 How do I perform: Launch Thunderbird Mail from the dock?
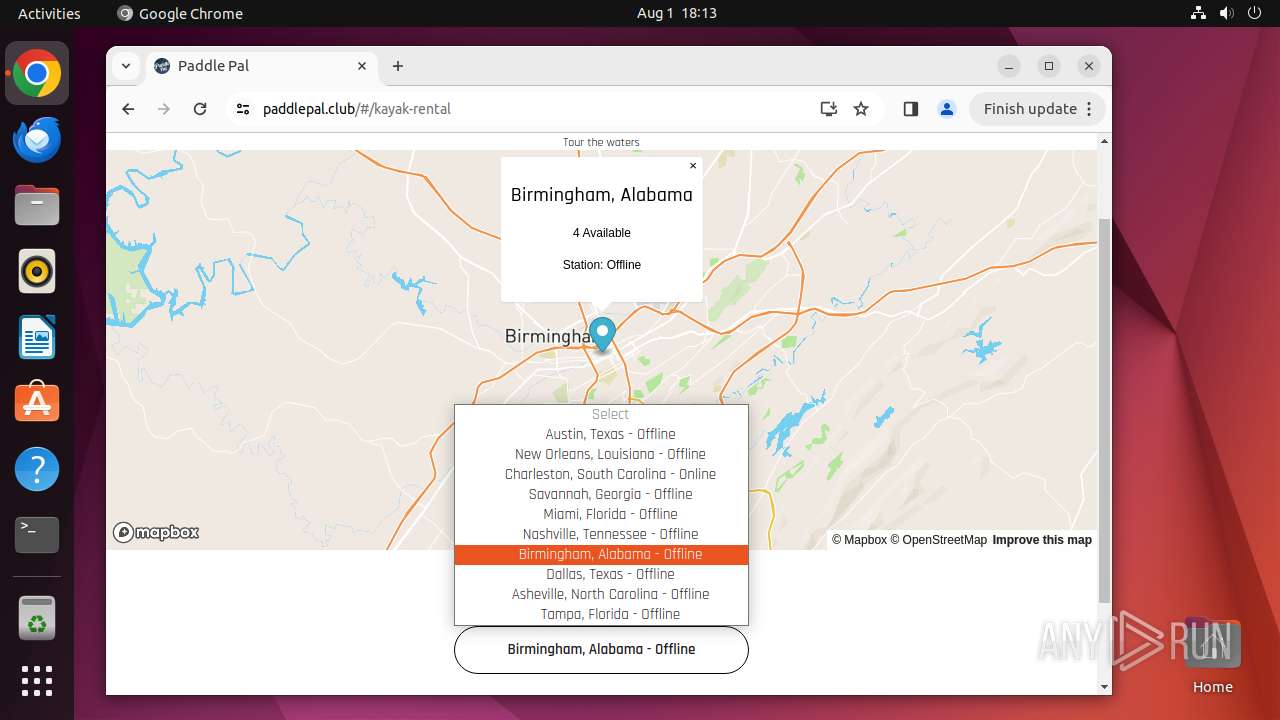click(37, 139)
